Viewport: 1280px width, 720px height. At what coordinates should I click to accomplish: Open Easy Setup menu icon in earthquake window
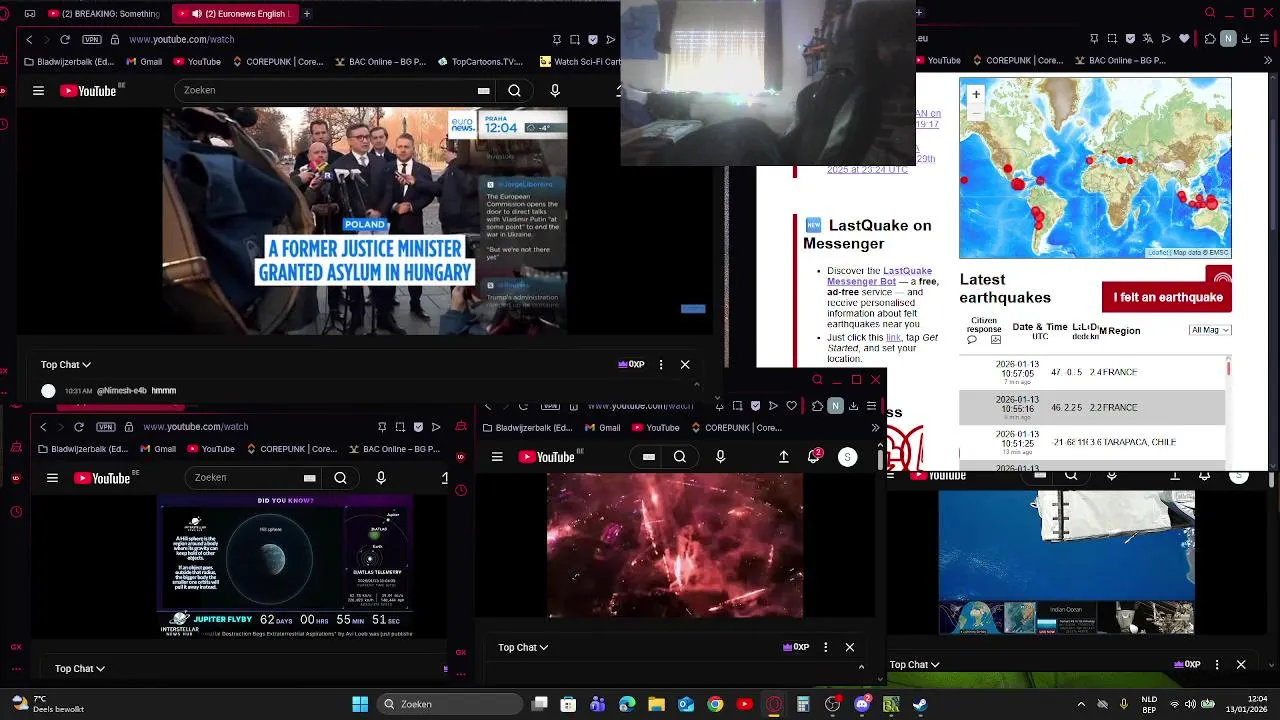(x=1265, y=39)
